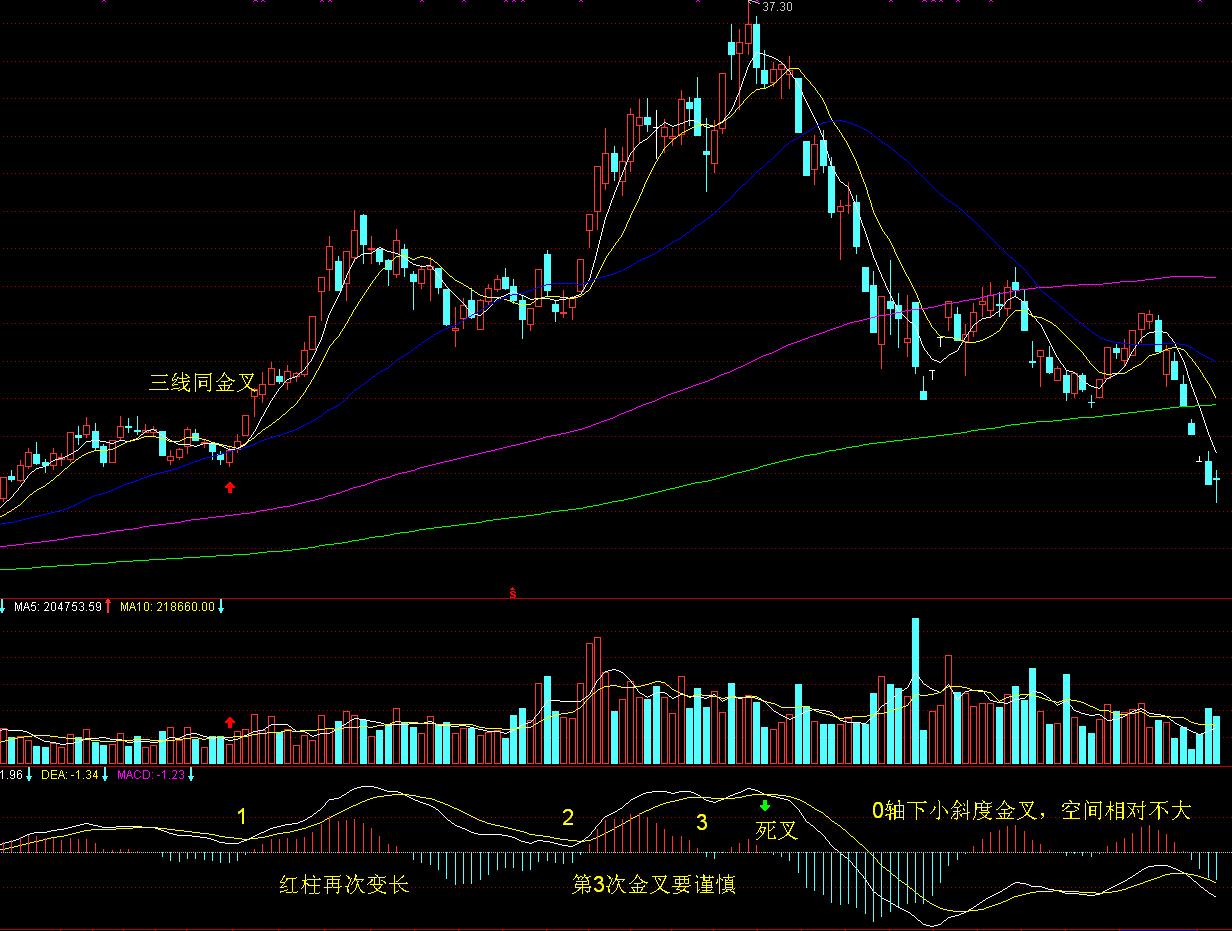Click the 第3次金叉要谨慎 annotation

click(653, 885)
